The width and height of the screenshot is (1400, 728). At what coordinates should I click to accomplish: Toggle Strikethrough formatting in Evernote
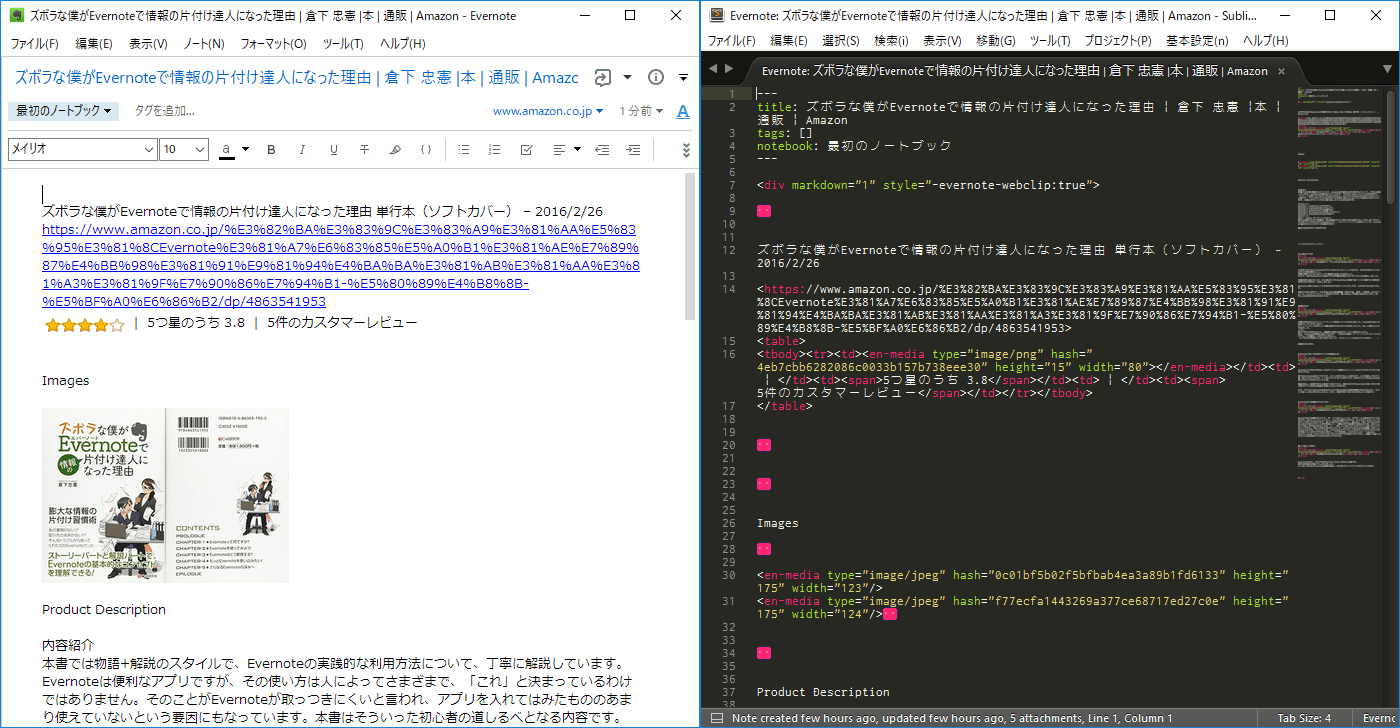(x=364, y=150)
